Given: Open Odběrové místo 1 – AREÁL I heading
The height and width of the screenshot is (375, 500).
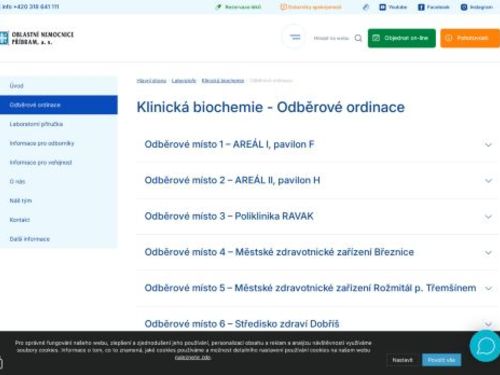Looking at the screenshot, I should coord(229,144).
